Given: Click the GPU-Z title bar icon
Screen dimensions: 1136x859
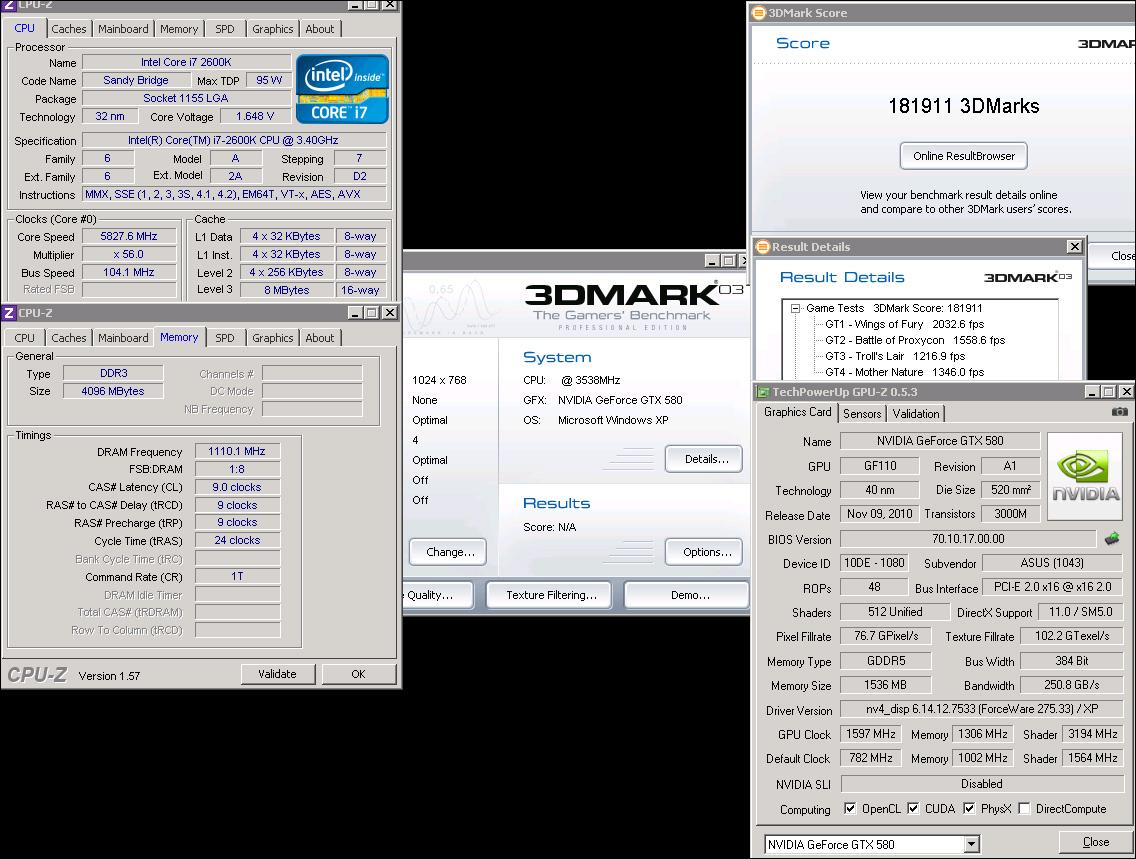Looking at the screenshot, I should pyautogui.click(x=763, y=392).
